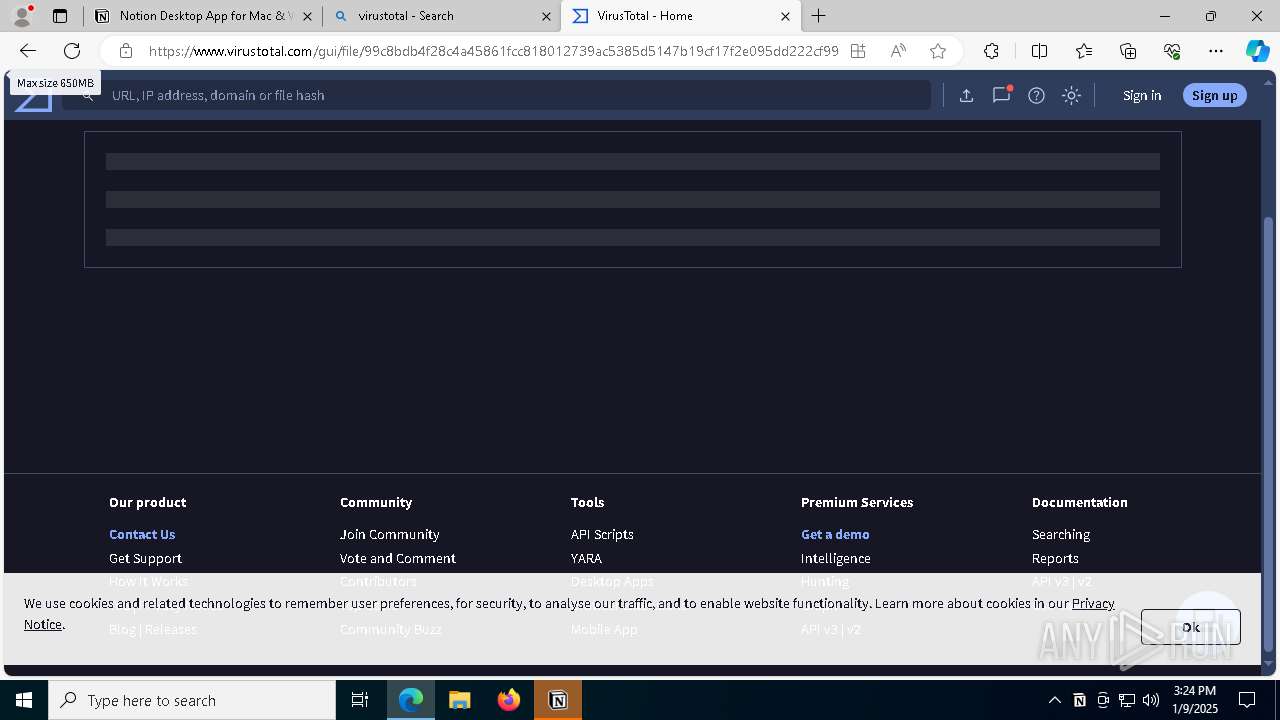Open File Explorer from the taskbar
The width and height of the screenshot is (1280, 720).
click(x=460, y=700)
